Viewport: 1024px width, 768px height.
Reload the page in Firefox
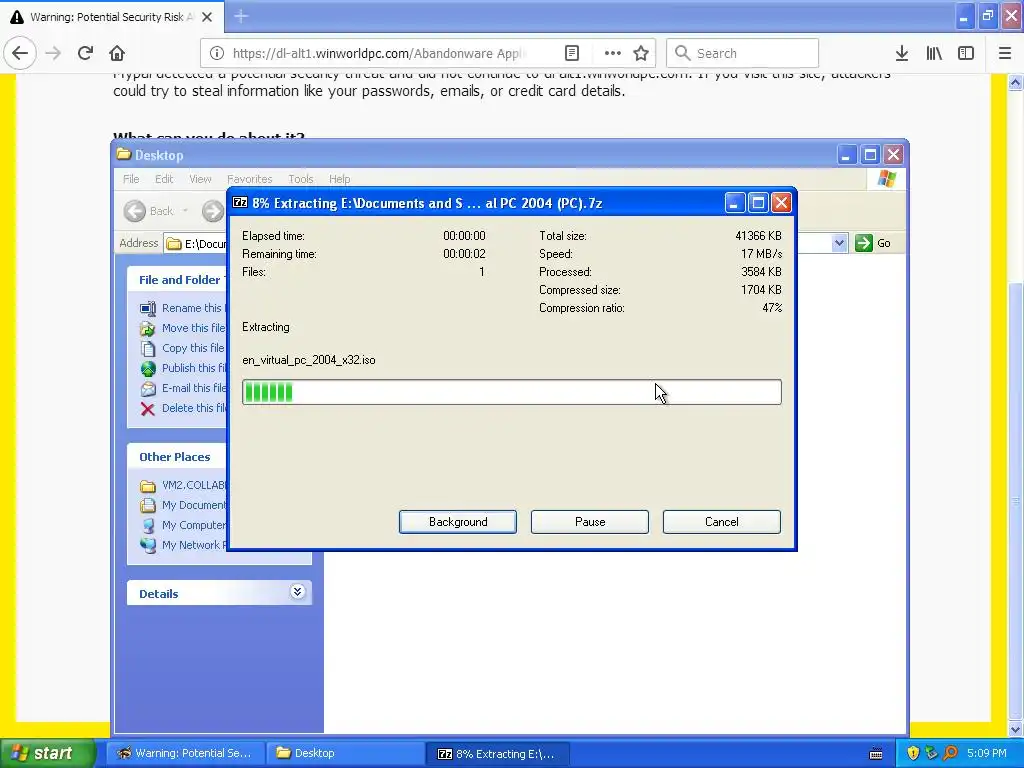(85, 53)
